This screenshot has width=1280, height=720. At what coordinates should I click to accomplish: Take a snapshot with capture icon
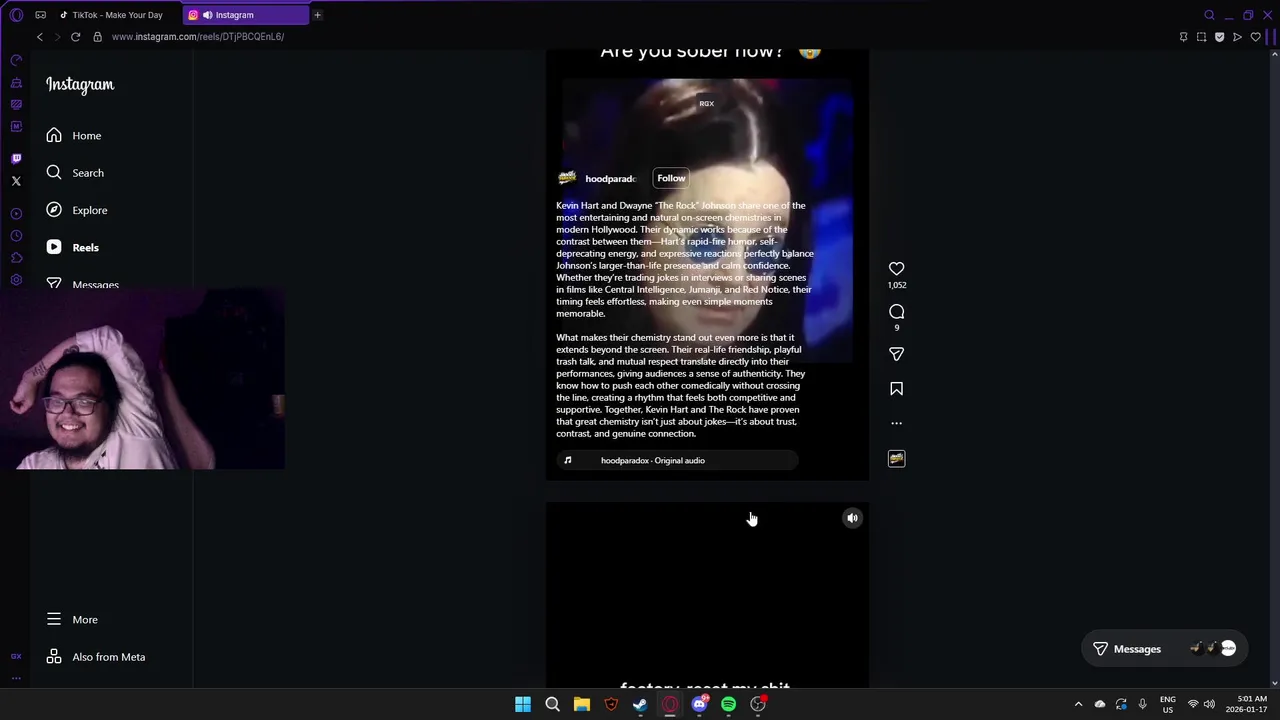click(x=1201, y=37)
